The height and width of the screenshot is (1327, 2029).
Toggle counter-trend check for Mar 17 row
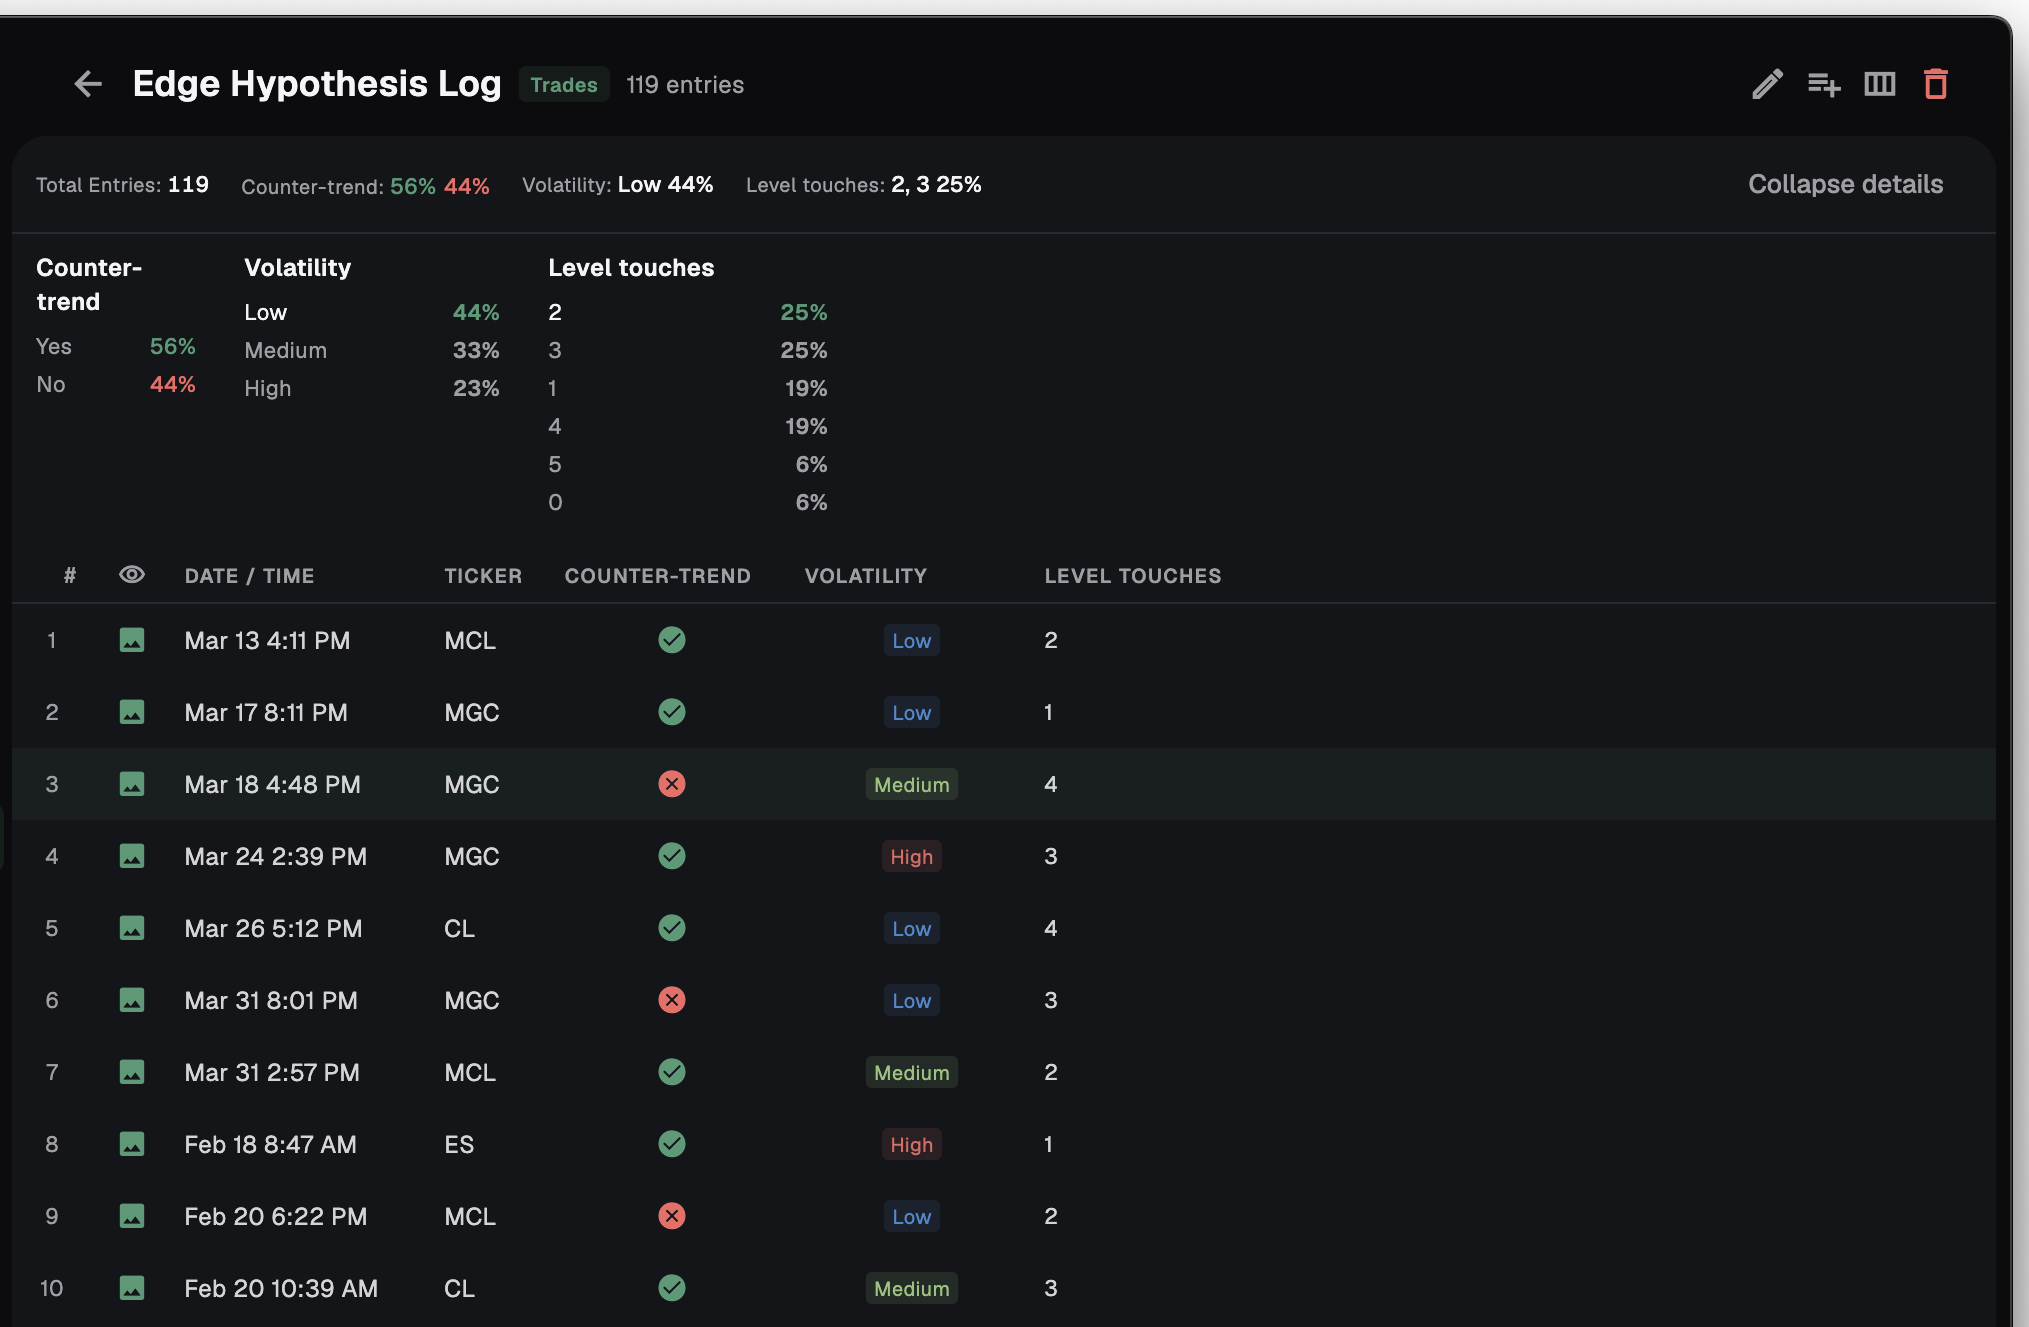[672, 712]
